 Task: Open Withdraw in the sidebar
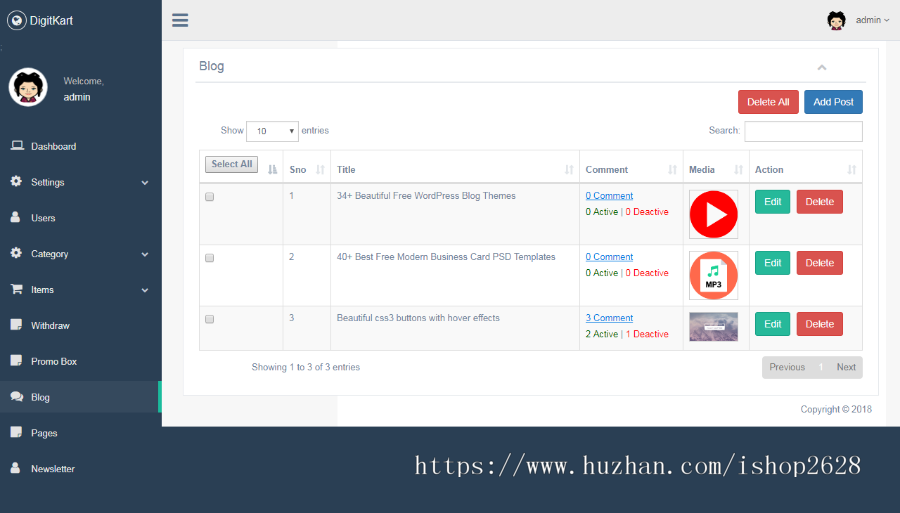click(x=50, y=325)
